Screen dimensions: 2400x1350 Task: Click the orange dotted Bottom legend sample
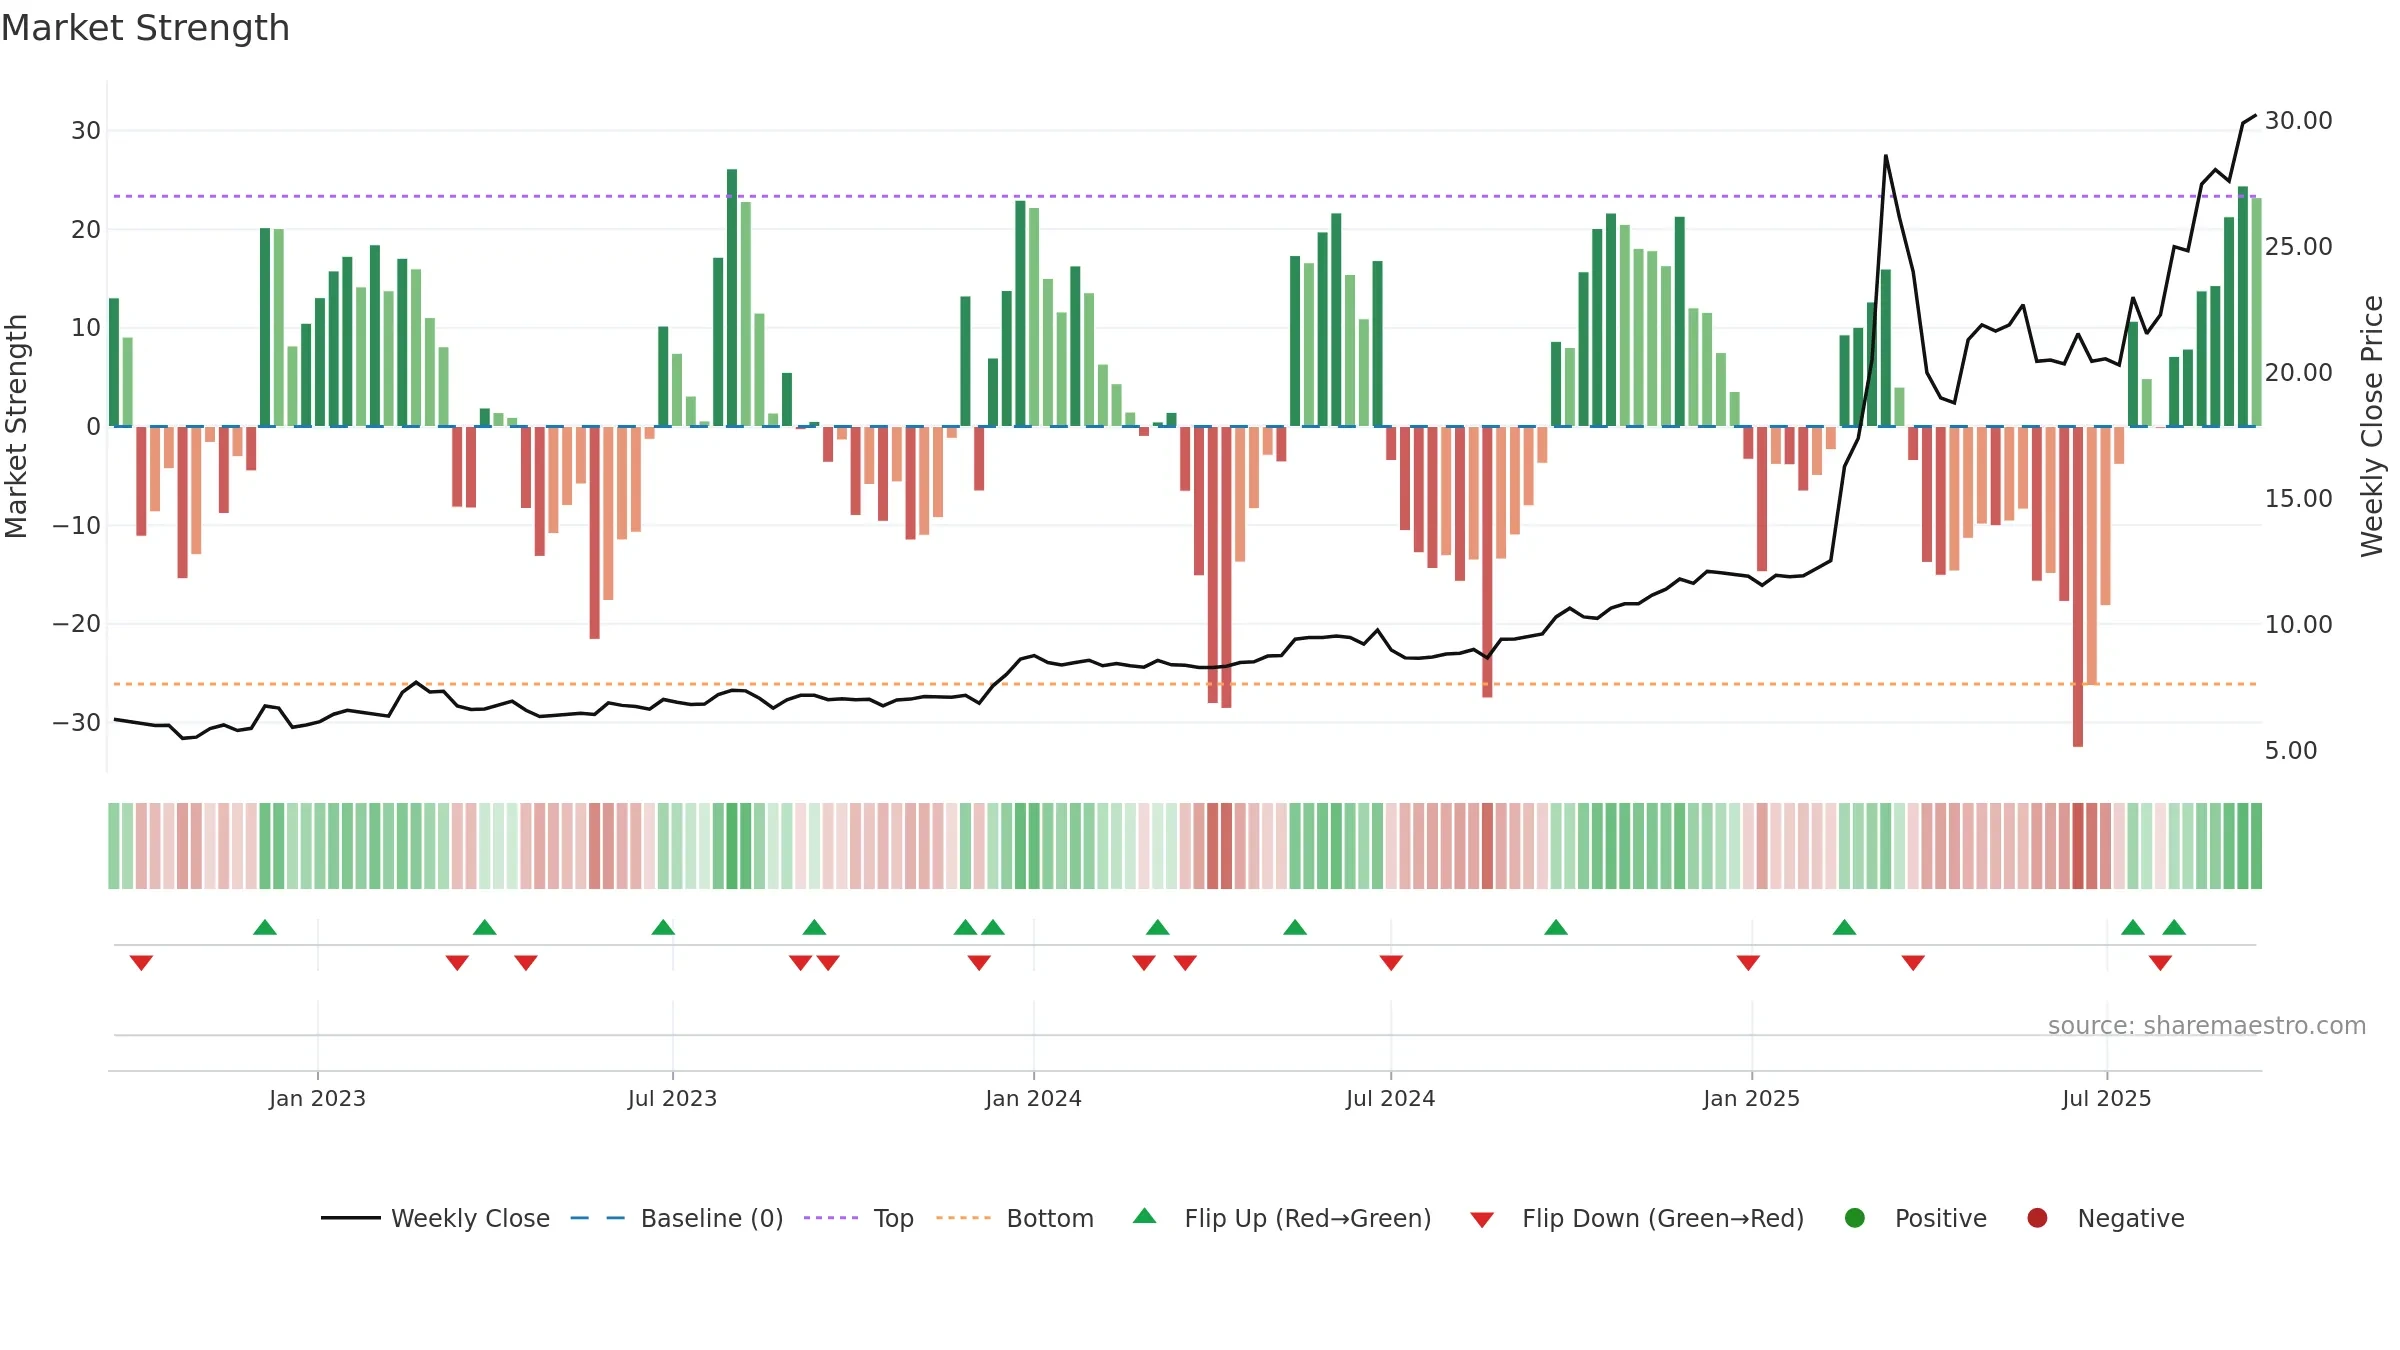tap(964, 1218)
